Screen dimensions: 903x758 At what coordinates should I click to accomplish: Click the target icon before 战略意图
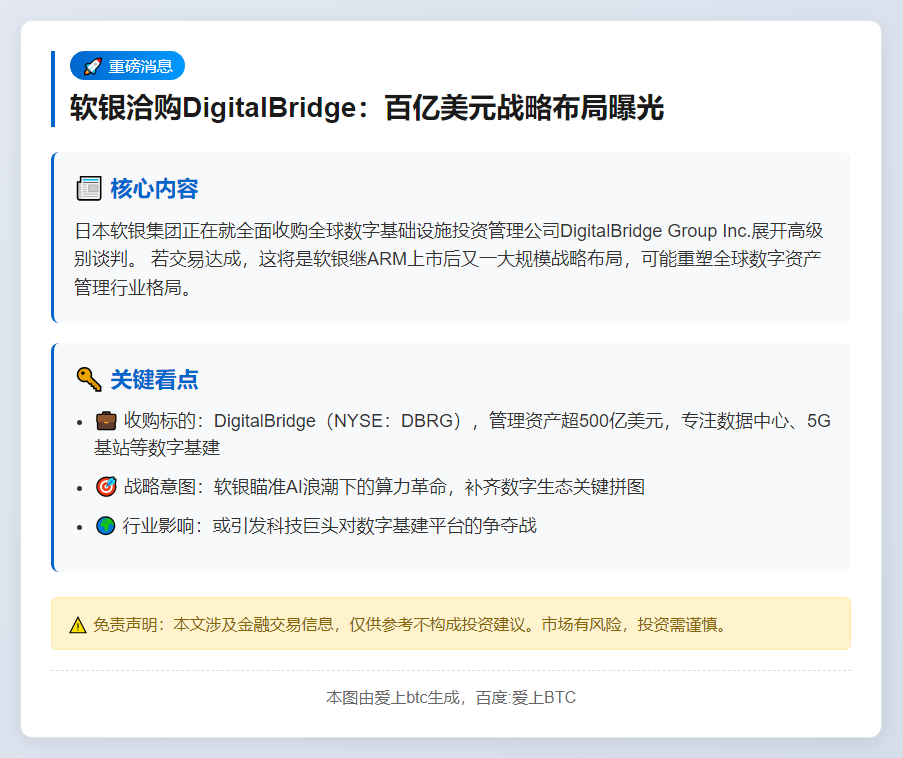coord(106,487)
